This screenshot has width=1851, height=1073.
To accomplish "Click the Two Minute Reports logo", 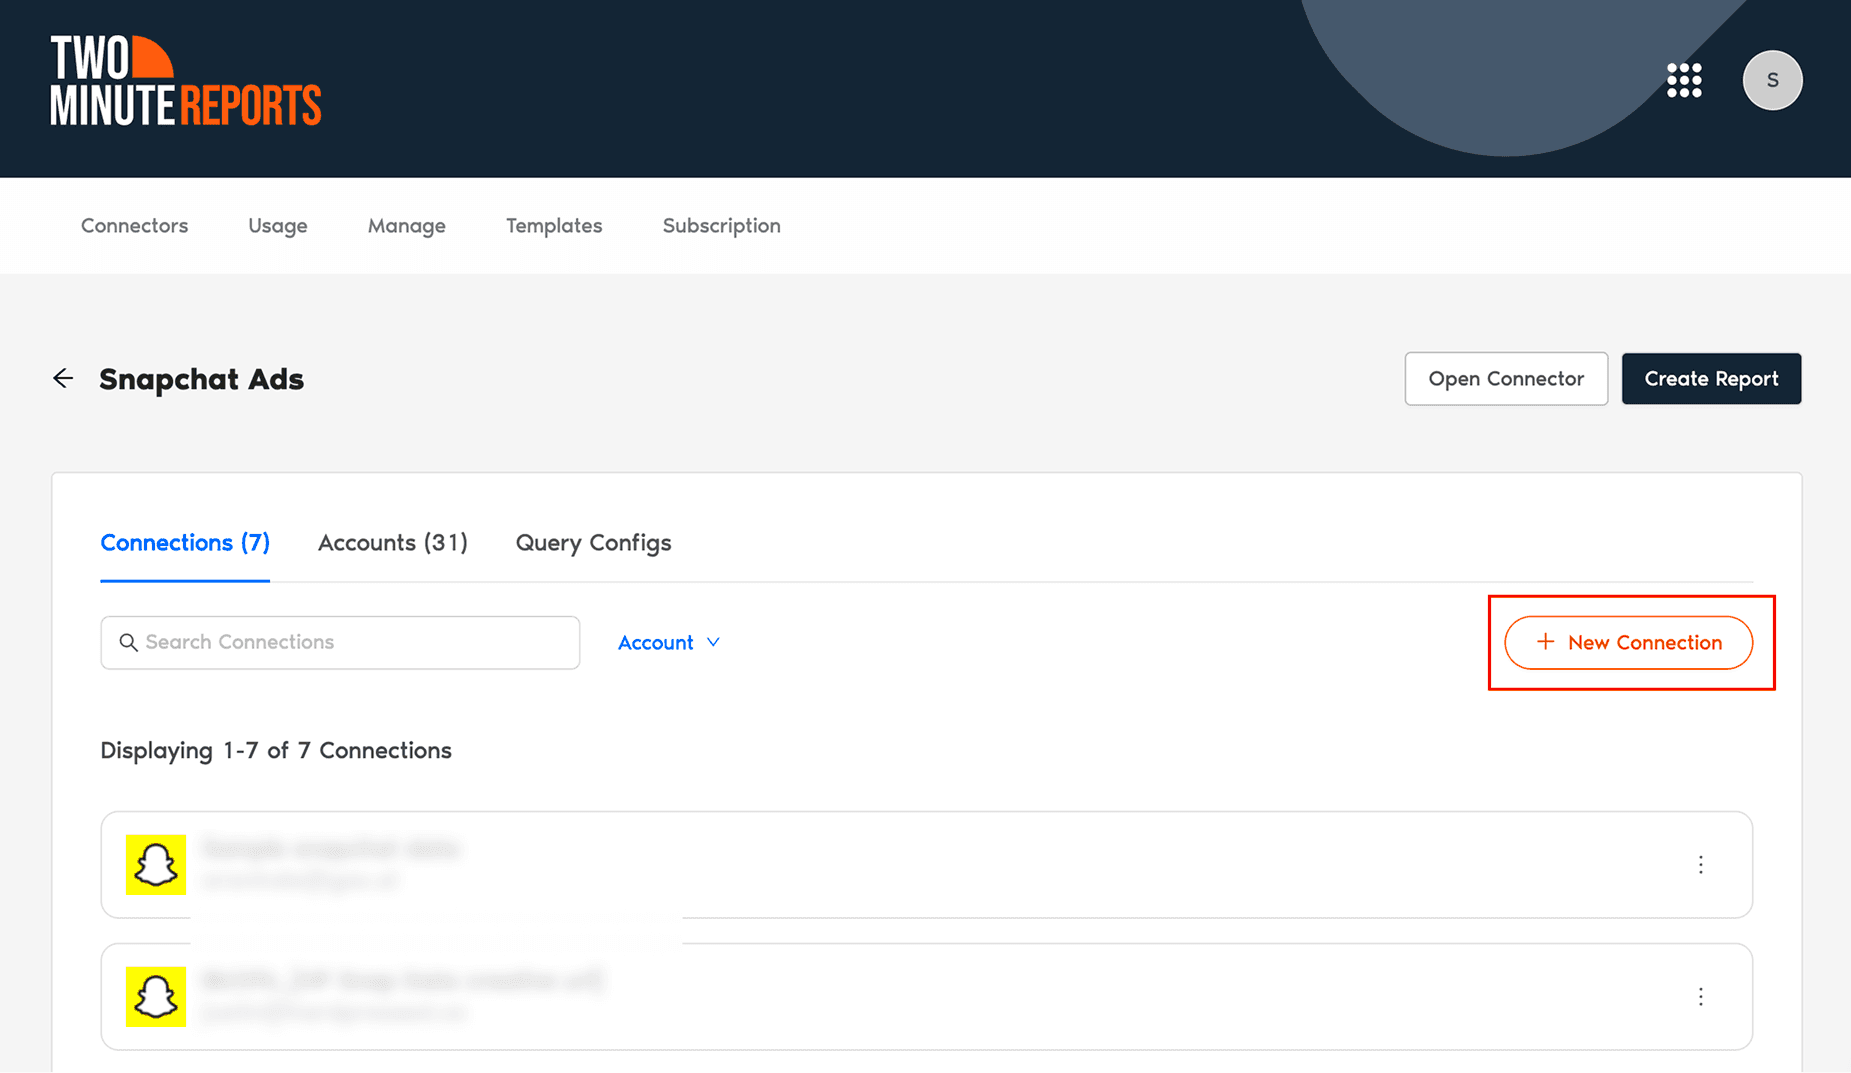I will [185, 80].
